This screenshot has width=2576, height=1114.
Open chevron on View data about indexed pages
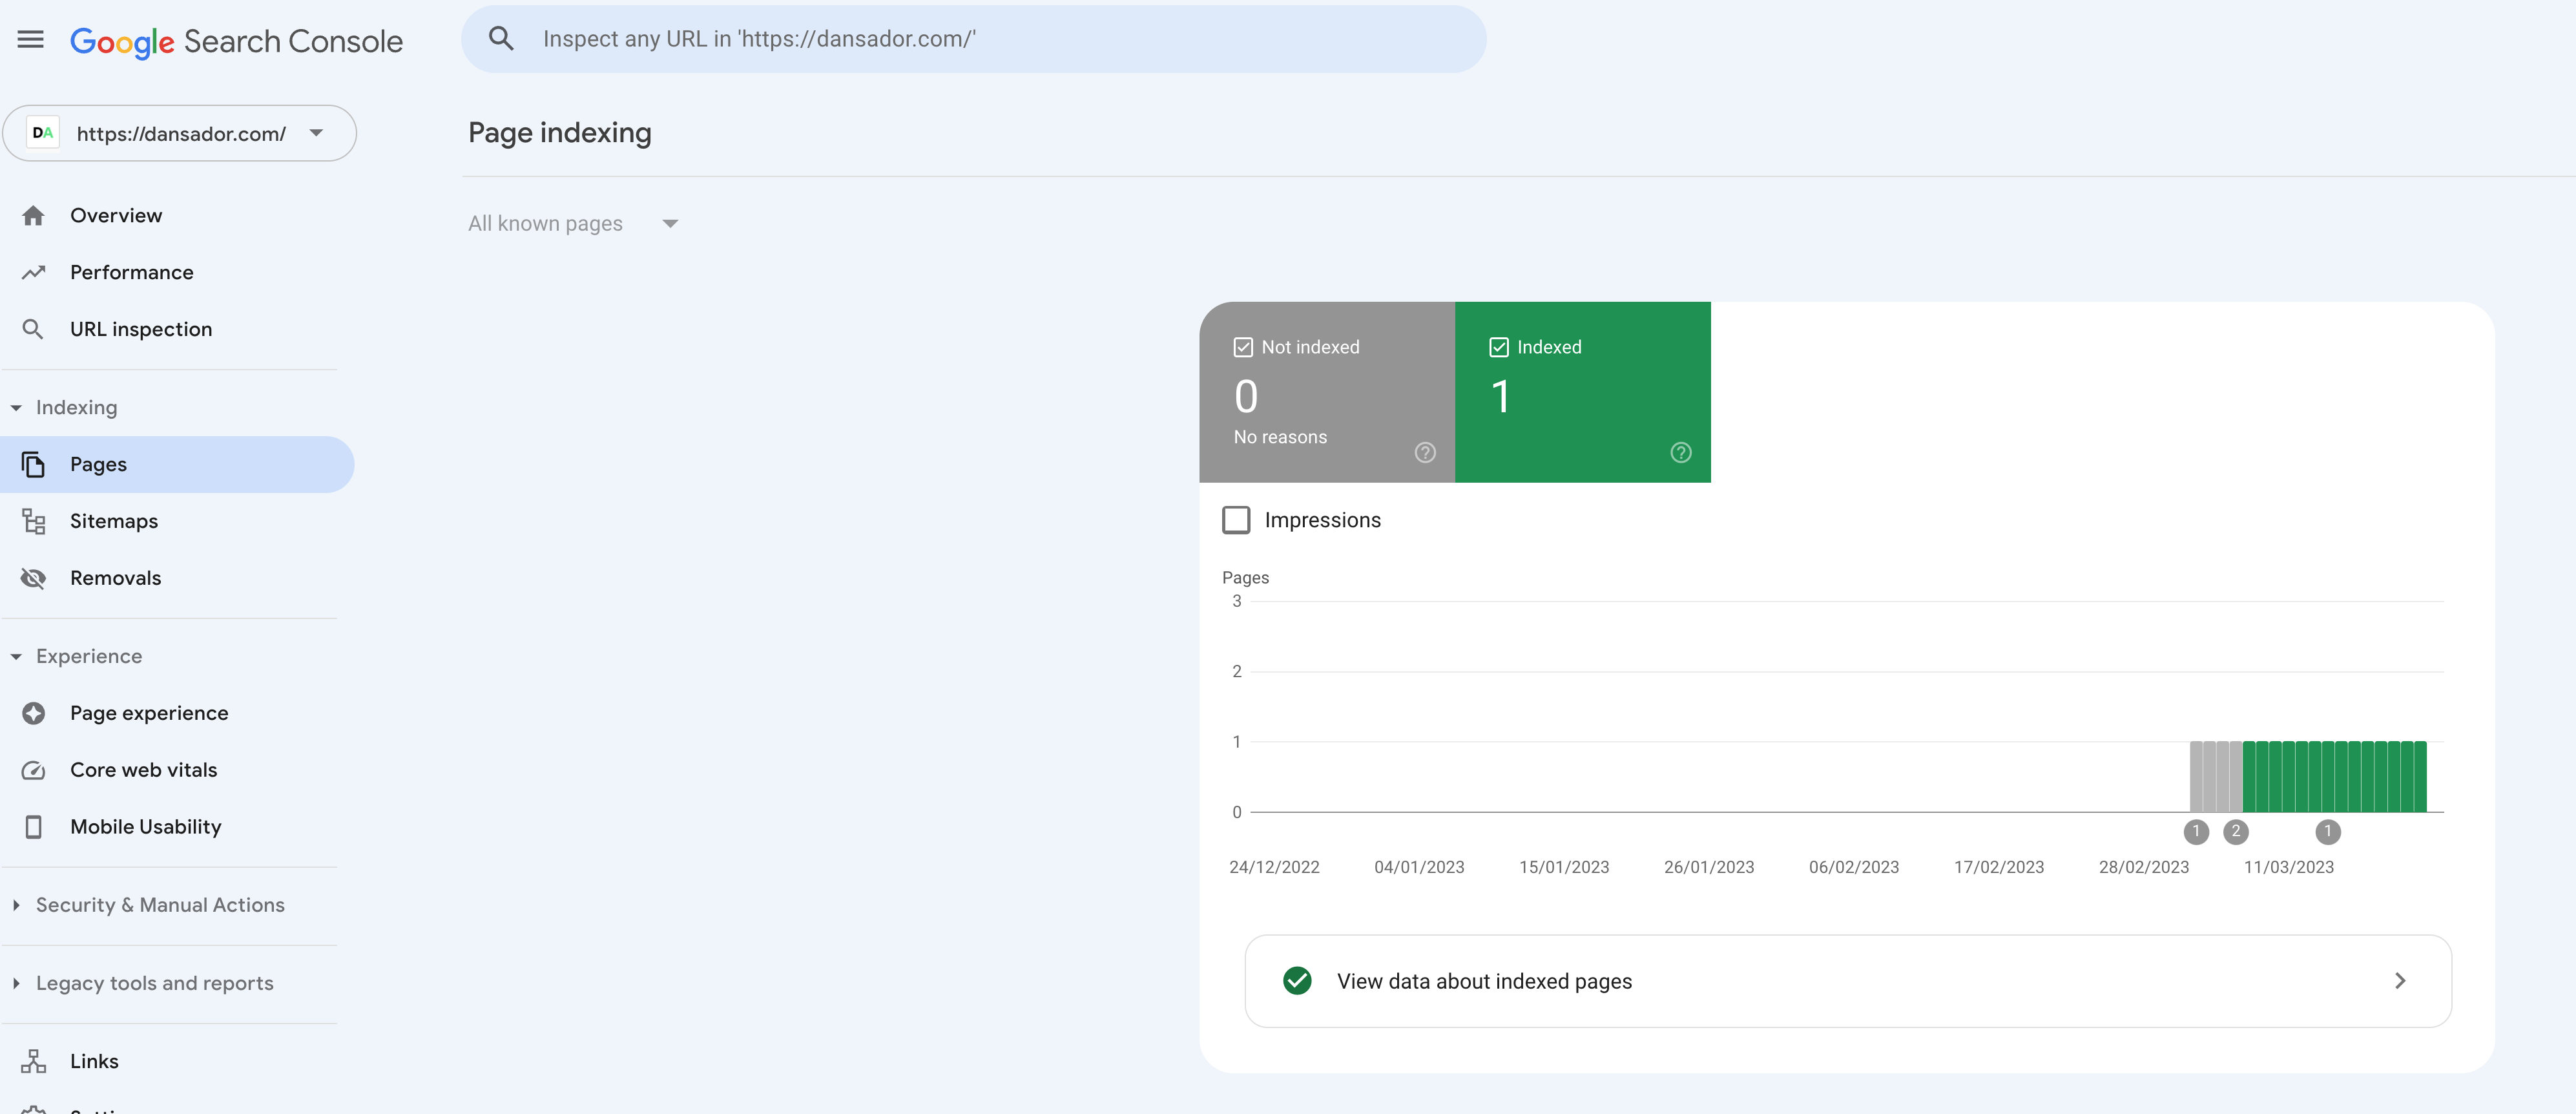[2401, 981]
